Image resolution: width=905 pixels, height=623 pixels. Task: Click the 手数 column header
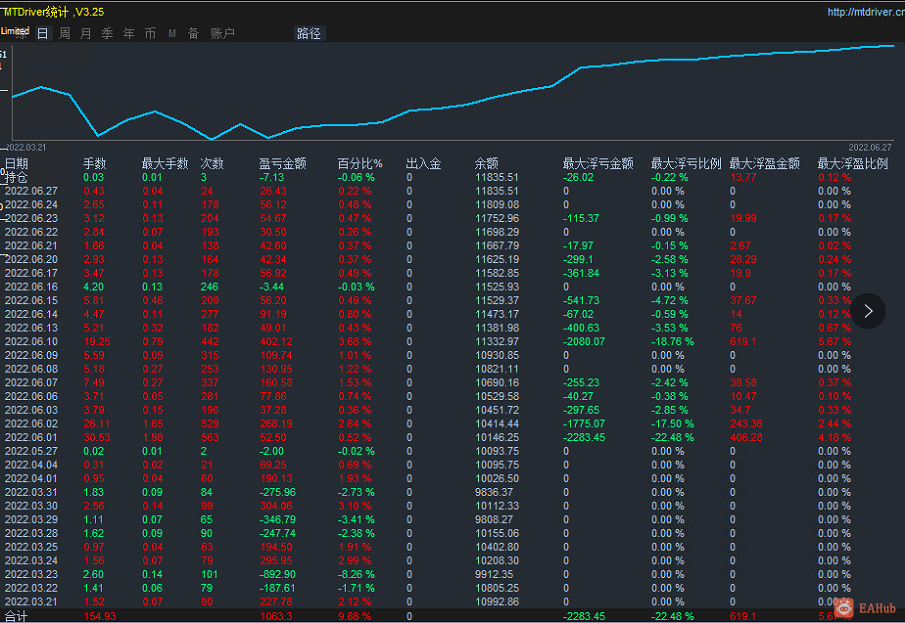point(95,163)
